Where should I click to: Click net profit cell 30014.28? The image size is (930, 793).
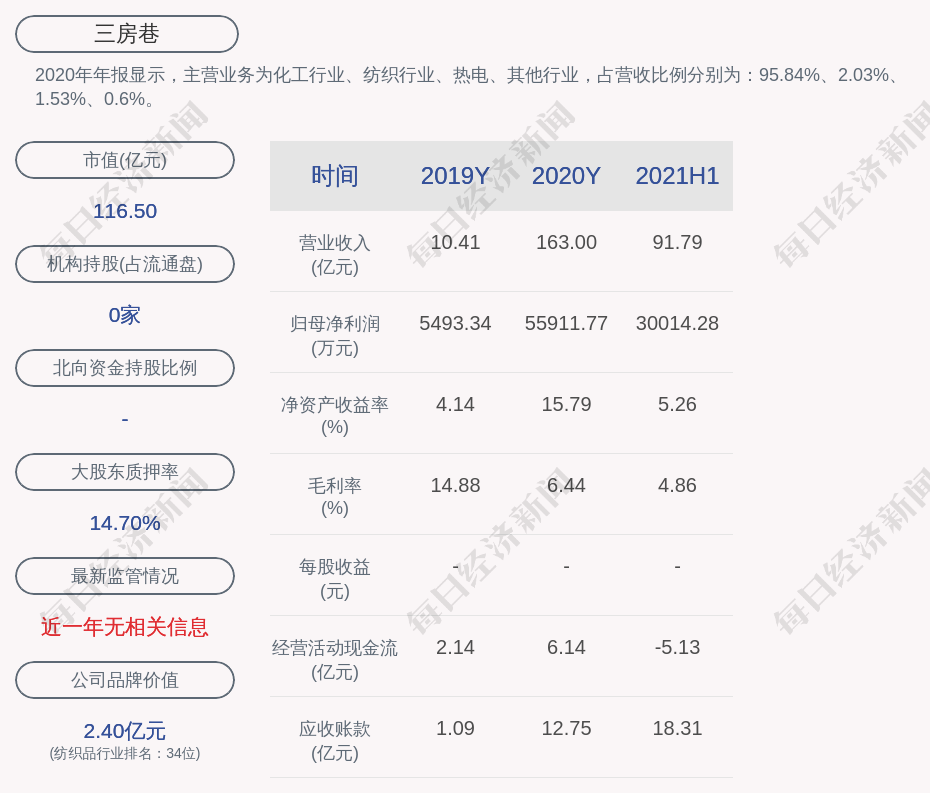(677, 323)
